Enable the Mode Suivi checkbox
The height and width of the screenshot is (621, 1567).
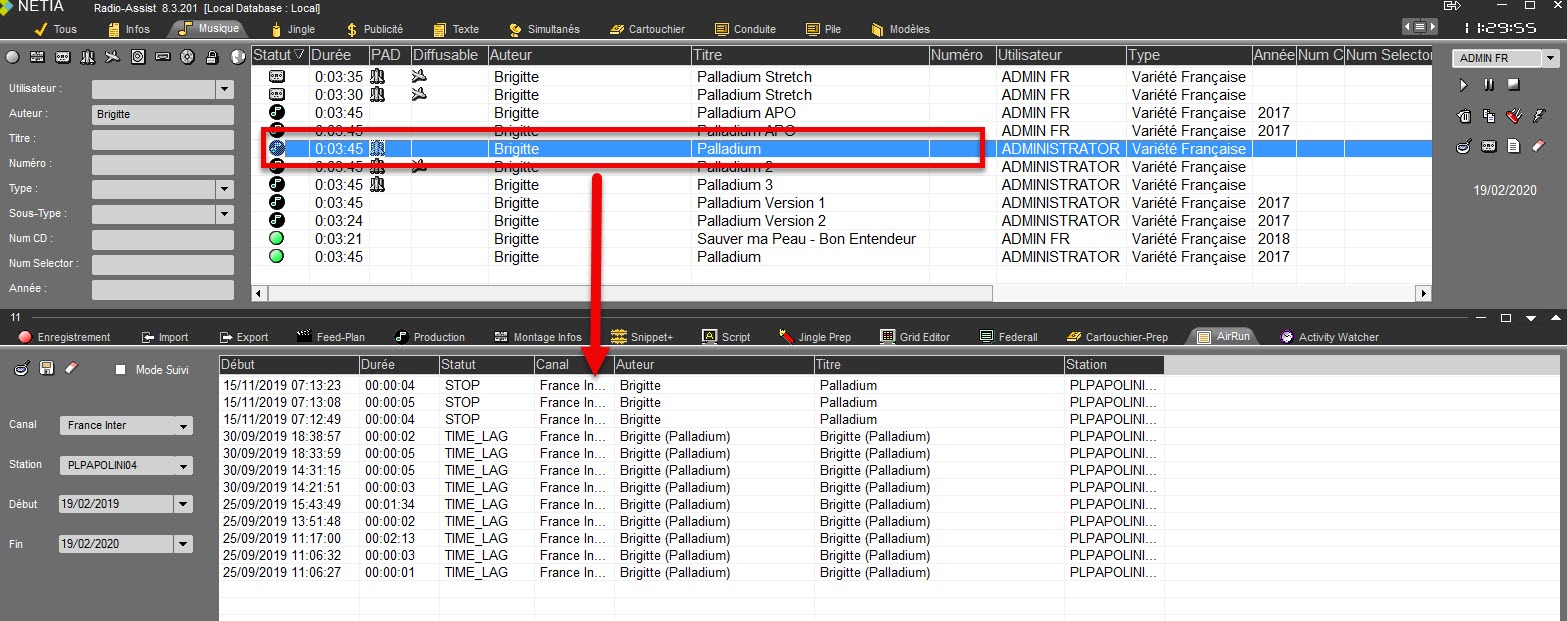click(121, 370)
